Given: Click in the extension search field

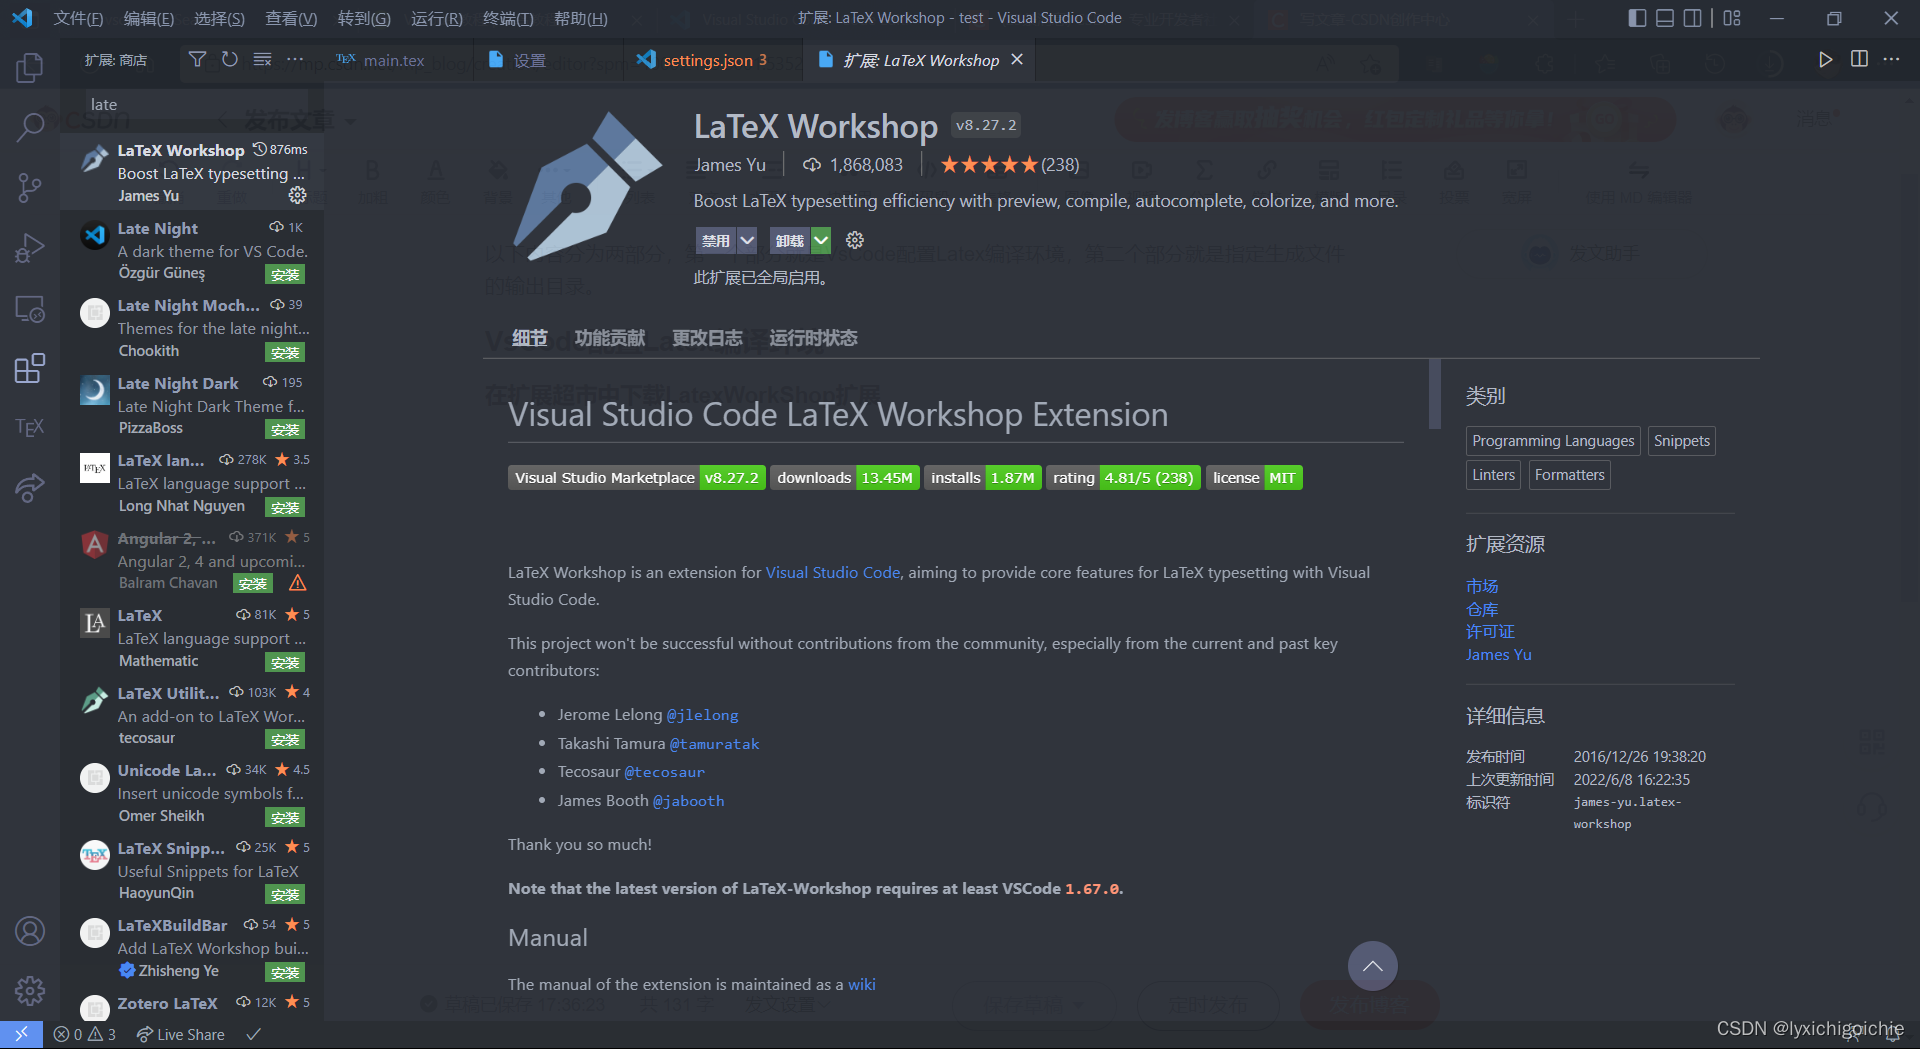Looking at the screenshot, I should click(197, 104).
